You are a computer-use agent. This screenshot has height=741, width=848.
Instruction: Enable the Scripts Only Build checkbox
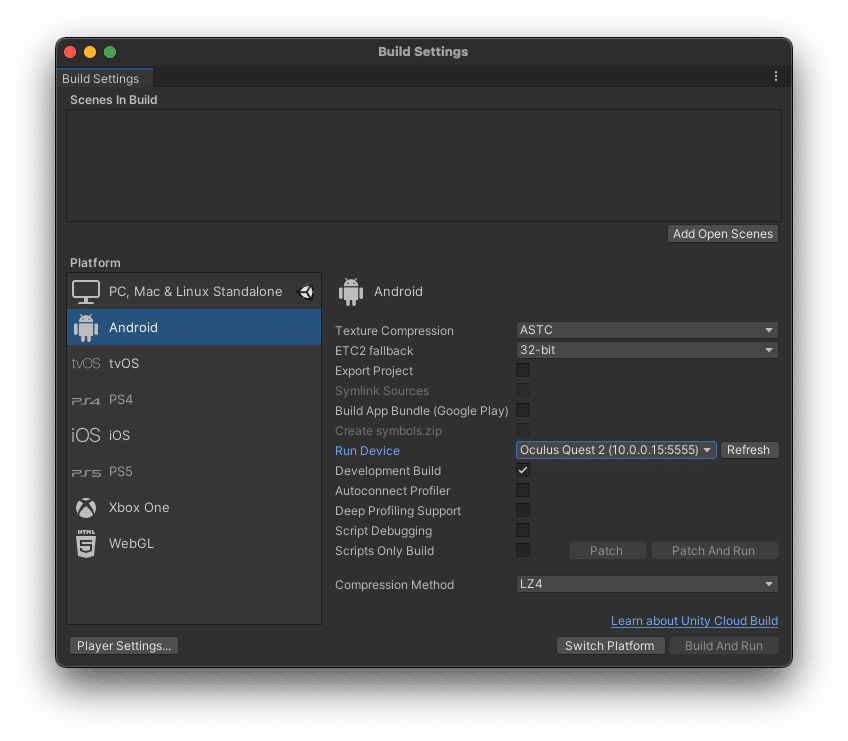click(x=523, y=551)
